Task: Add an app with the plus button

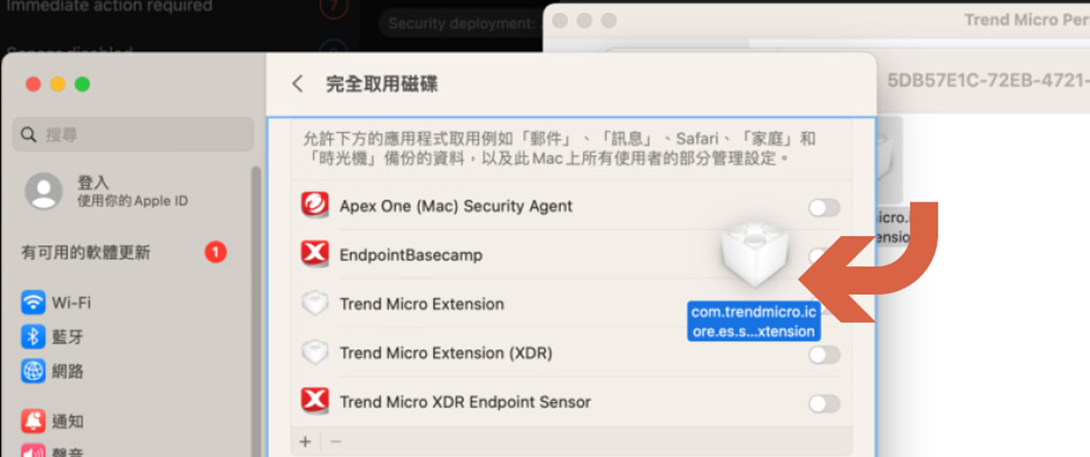Action: [305, 441]
